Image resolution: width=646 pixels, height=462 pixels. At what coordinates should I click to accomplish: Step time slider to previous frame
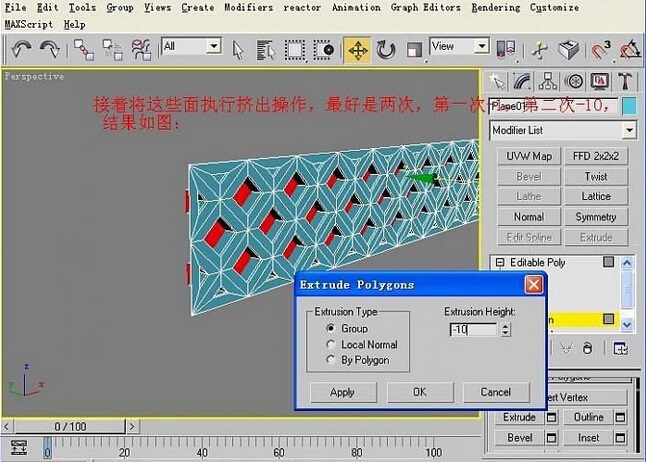coord(7,427)
